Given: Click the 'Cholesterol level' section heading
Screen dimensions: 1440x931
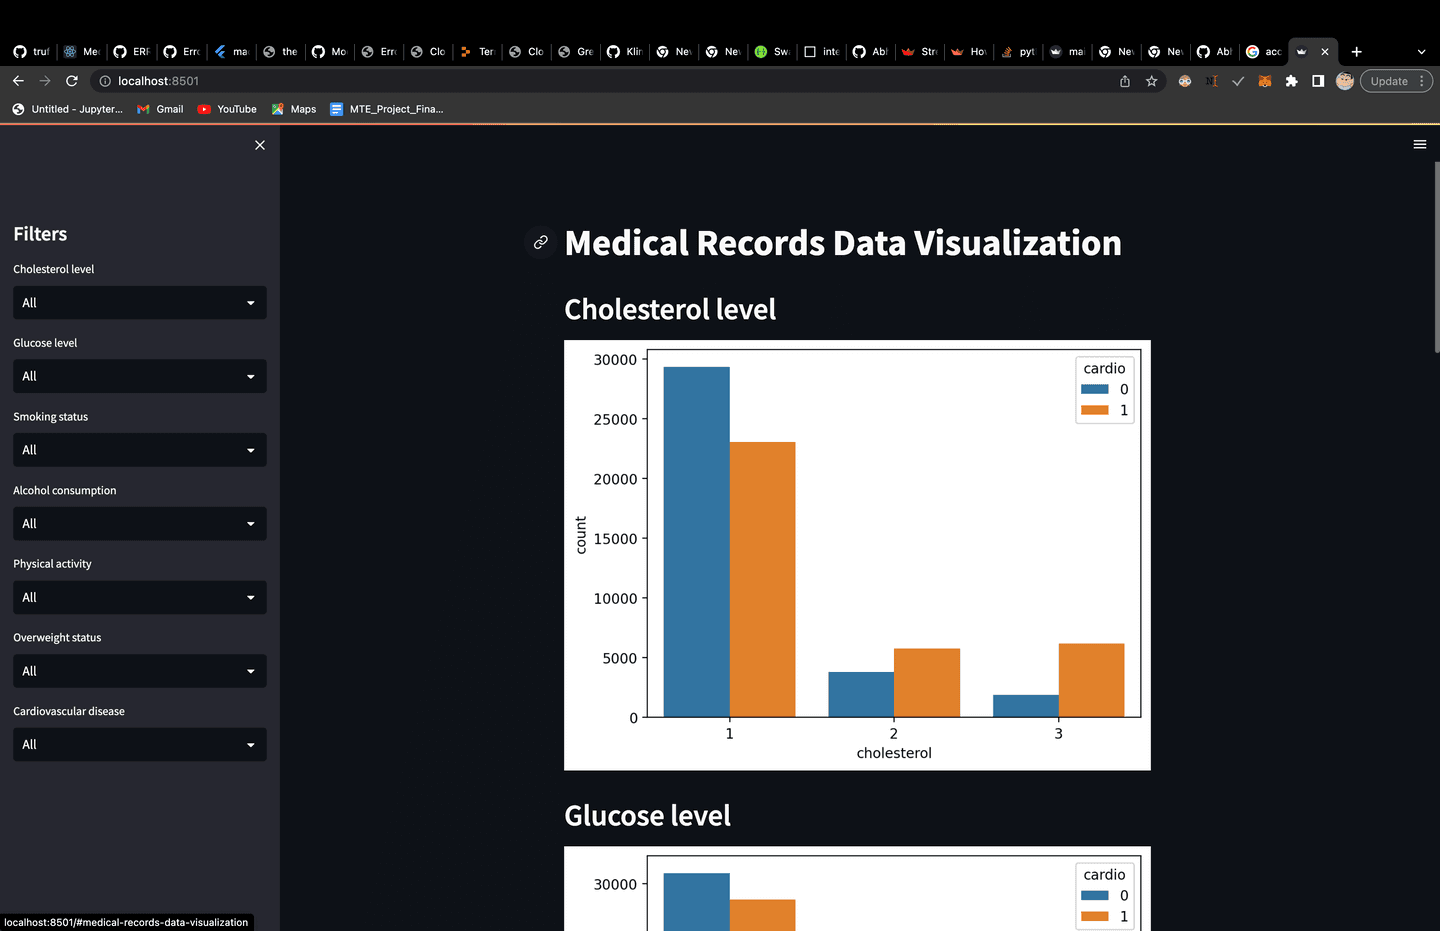Looking at the screenshot, I should pyautogui.click(x=670, y=310).
